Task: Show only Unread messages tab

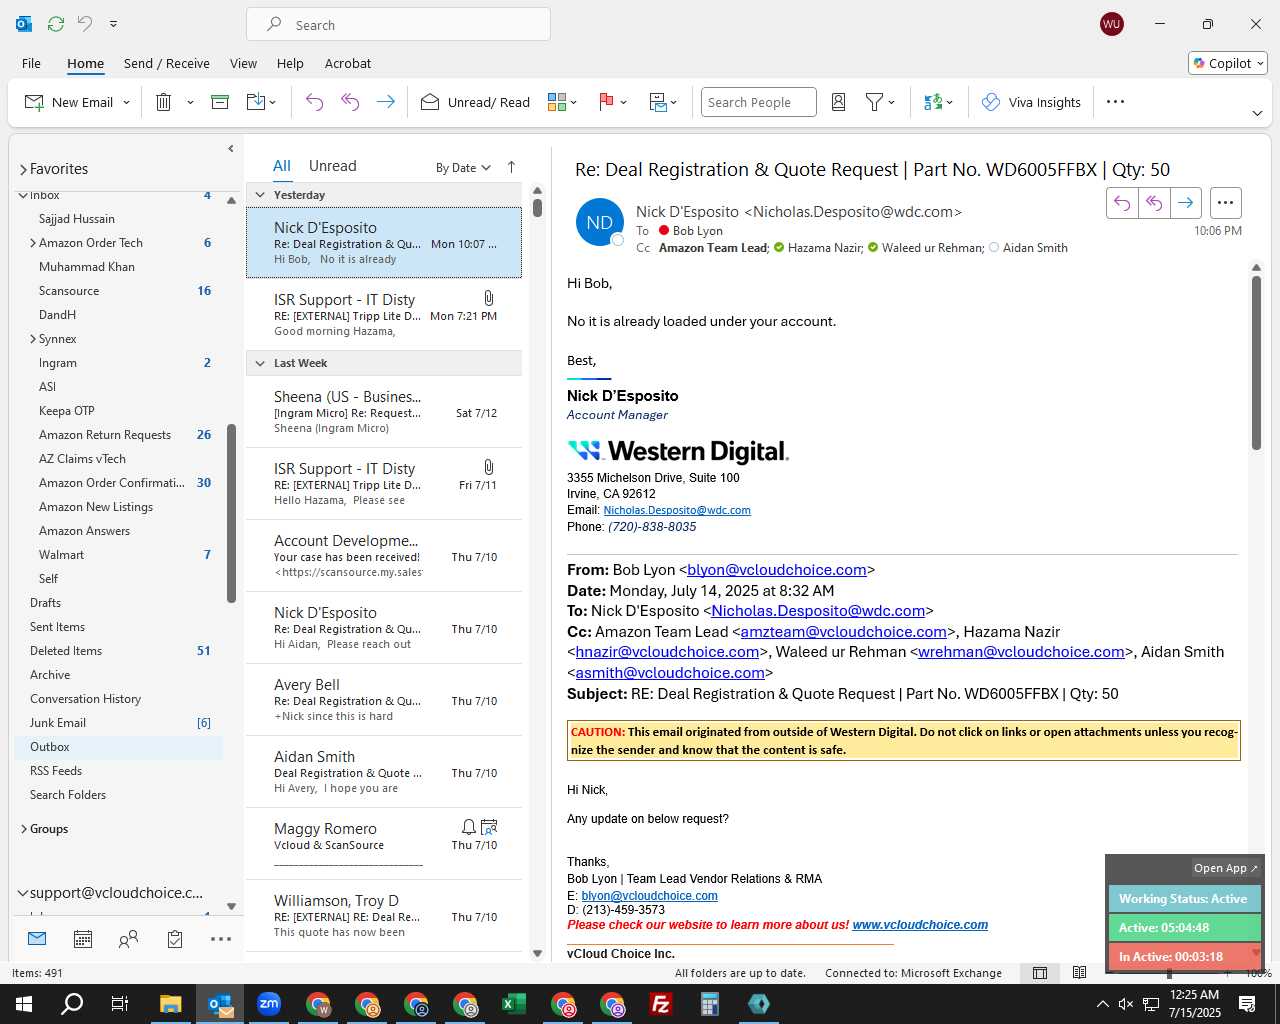Action: tap(333, 166)
